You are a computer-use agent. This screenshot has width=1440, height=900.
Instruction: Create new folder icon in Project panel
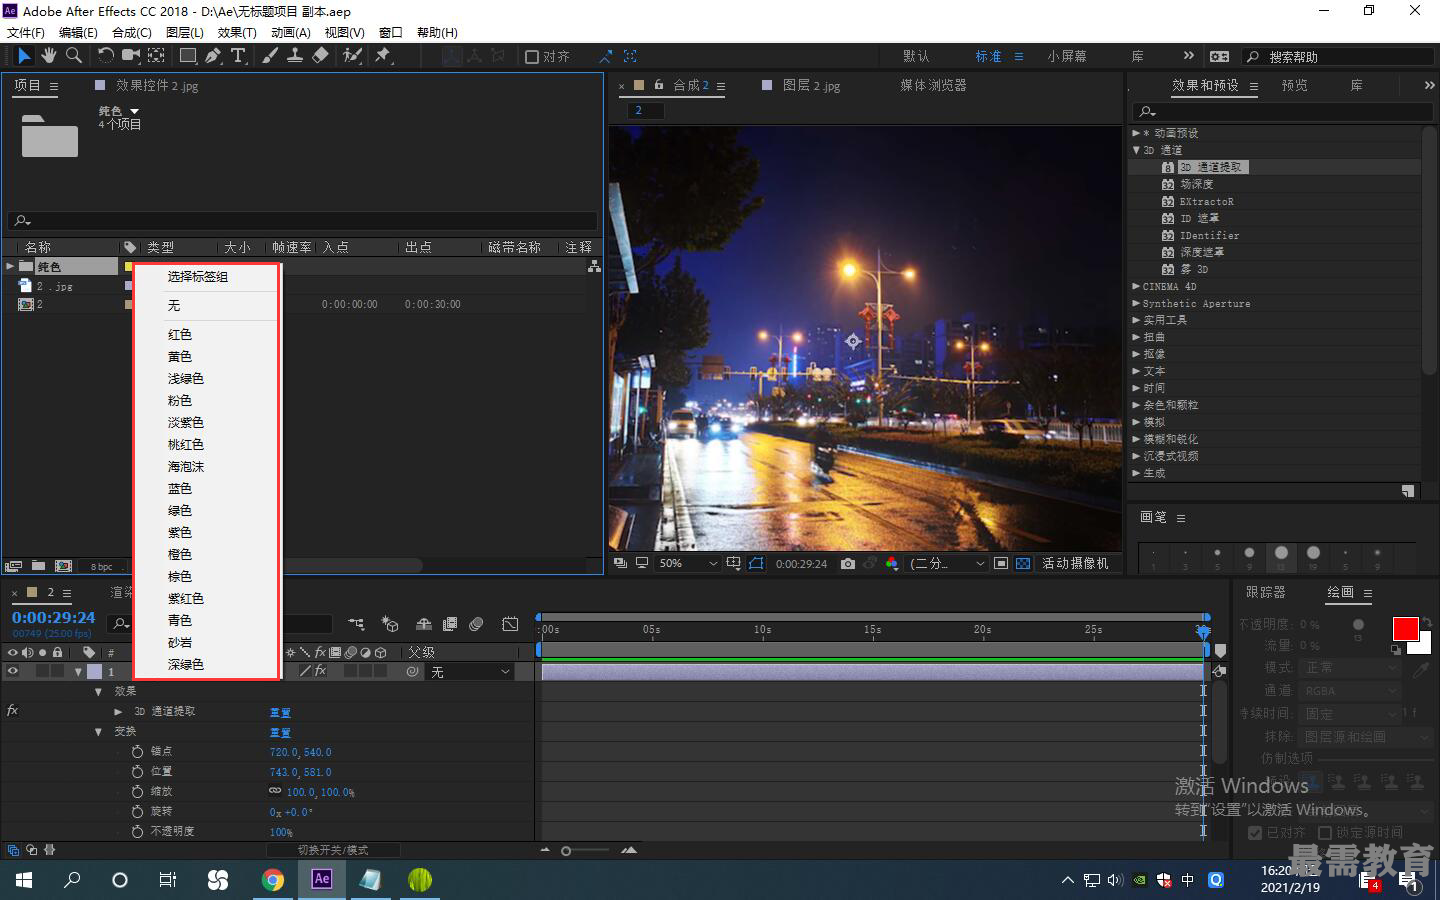38,566
